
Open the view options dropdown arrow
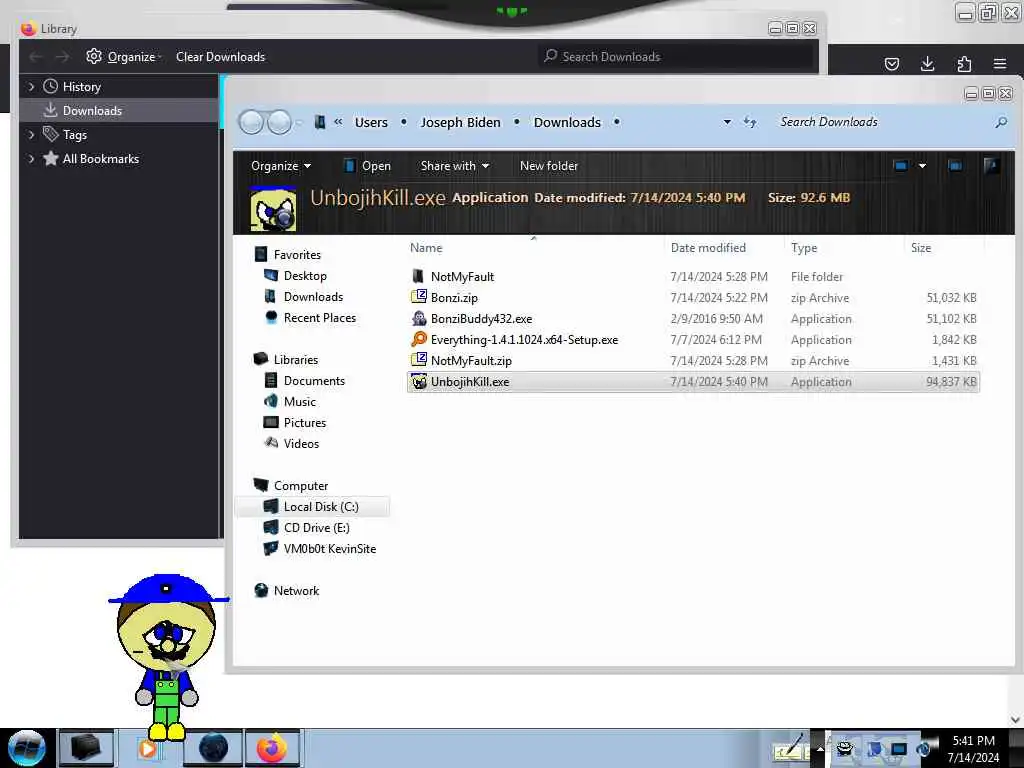pyautogui.click(x=922, y=166)
